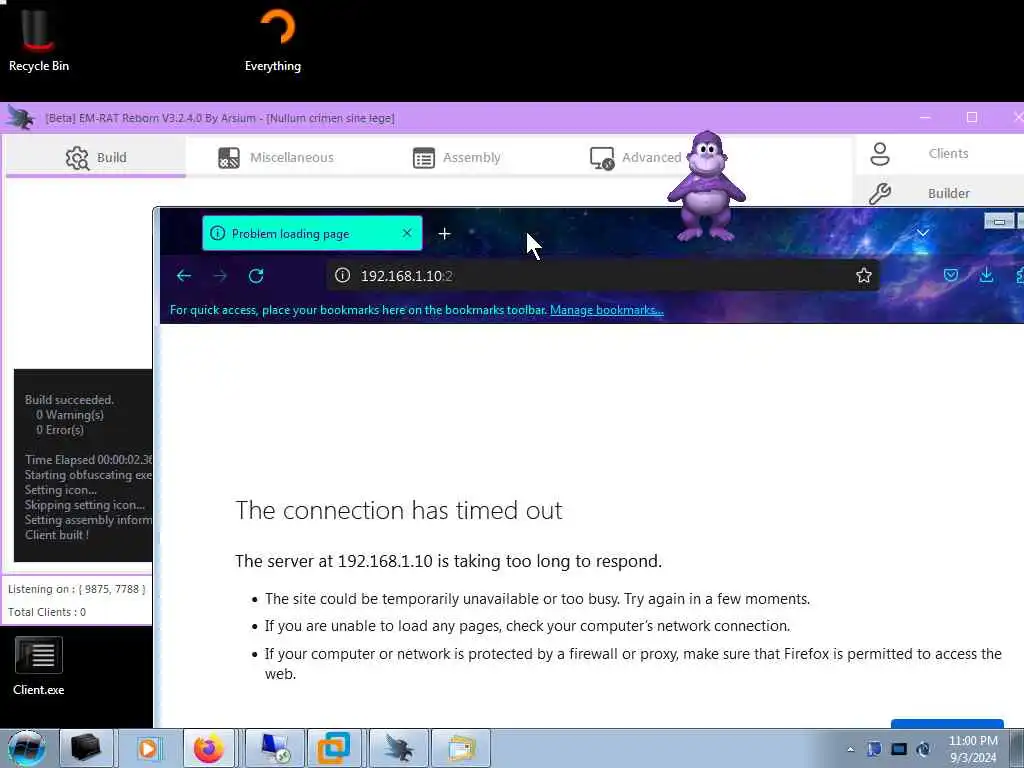
Task: Open the Windows Start menu
Action: click(26, 748)
